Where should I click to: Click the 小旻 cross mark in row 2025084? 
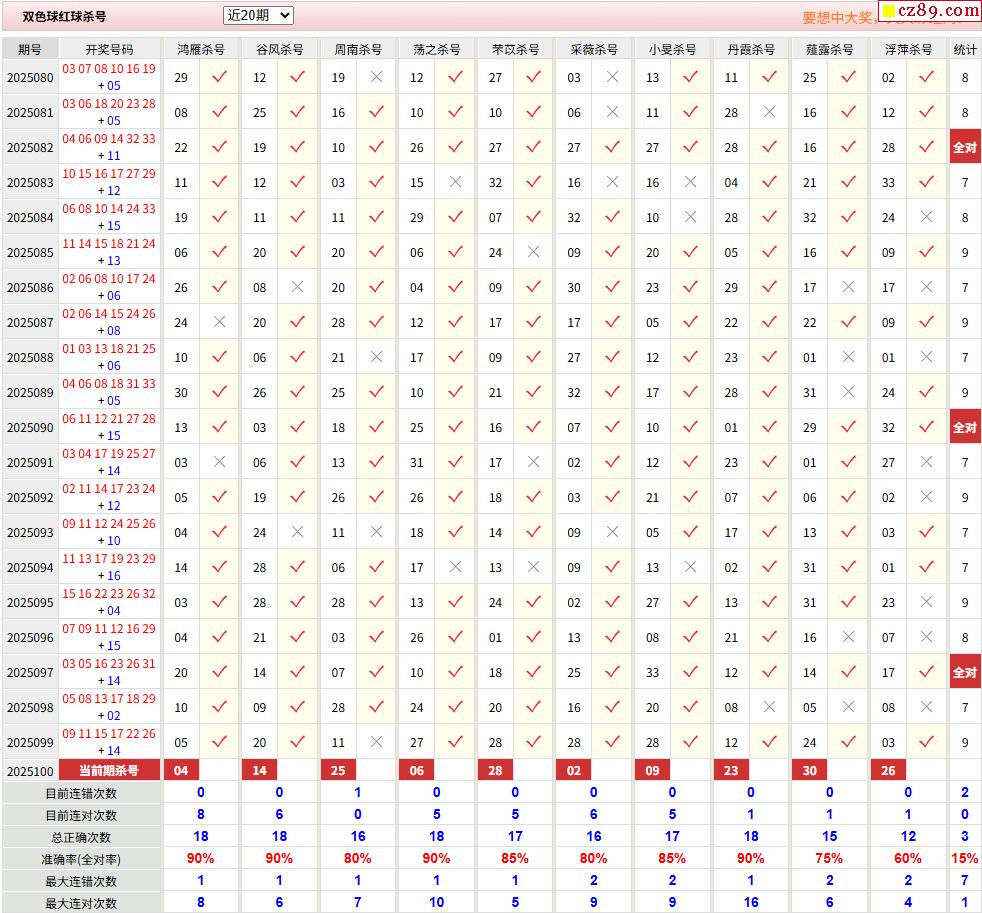(x=691, y=217)
